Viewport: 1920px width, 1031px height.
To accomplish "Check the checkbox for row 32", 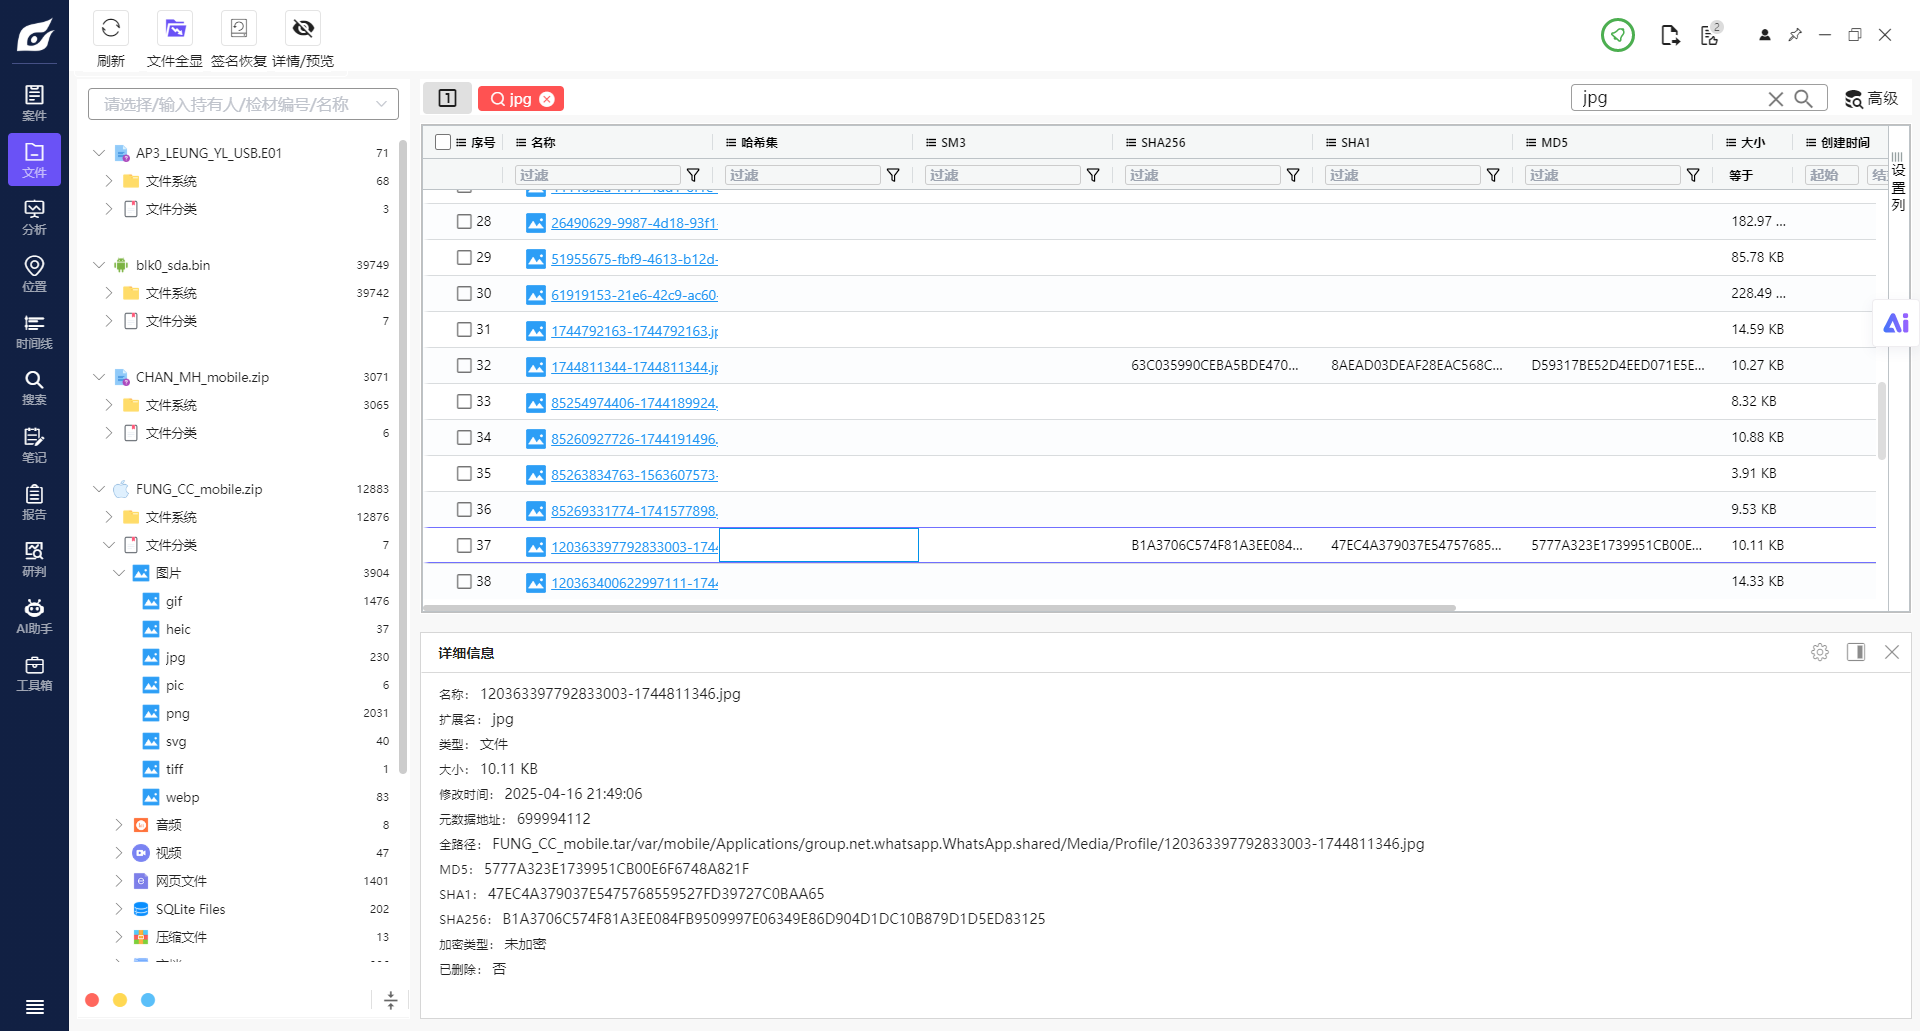I will click(464, 365).
